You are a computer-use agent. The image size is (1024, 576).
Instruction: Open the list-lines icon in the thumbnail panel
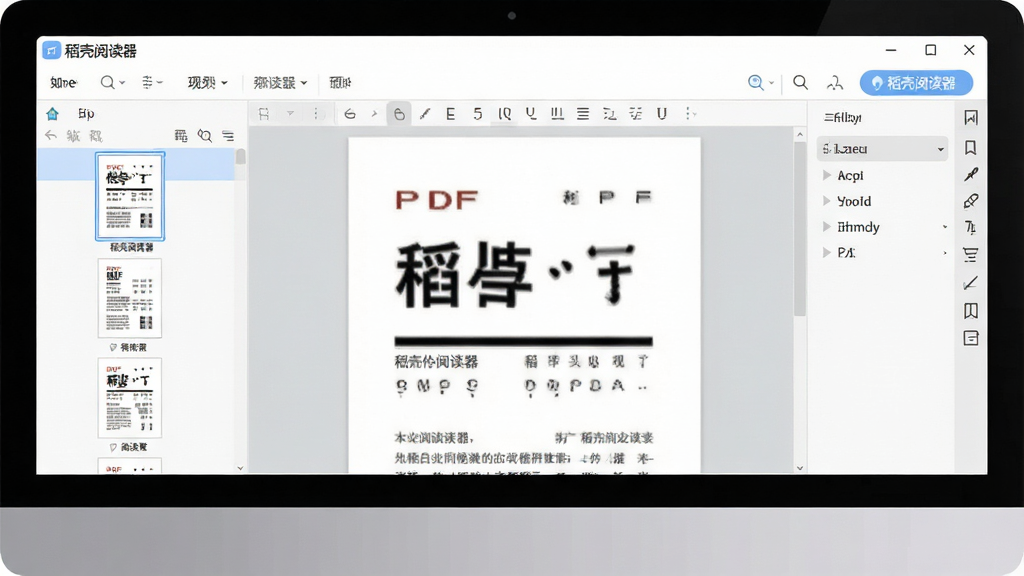tap(228, 136)
